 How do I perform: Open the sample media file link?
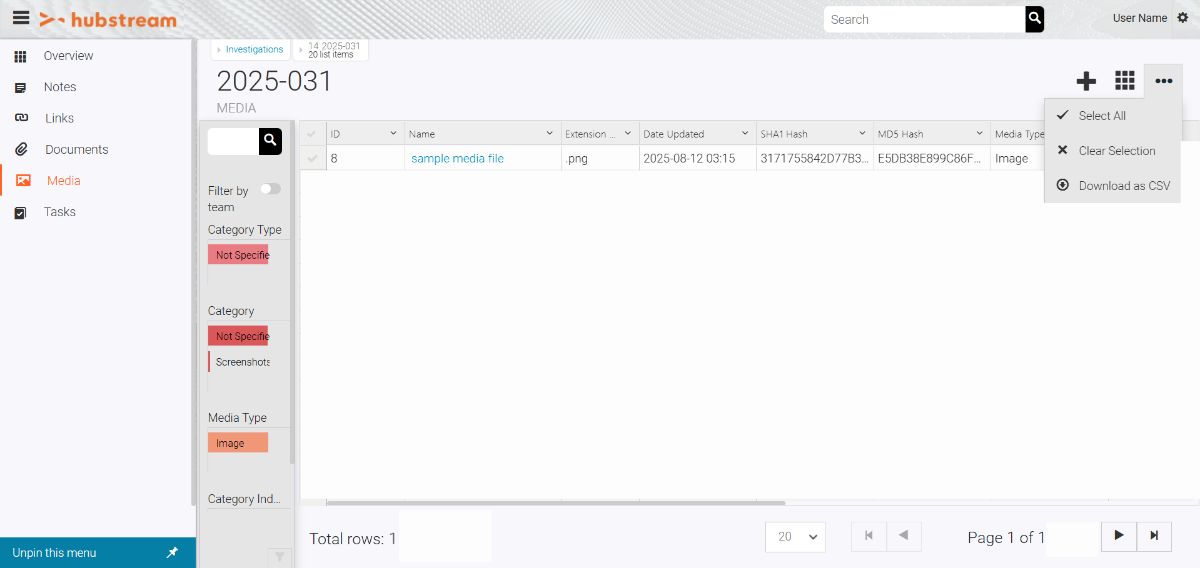point(457,159)
